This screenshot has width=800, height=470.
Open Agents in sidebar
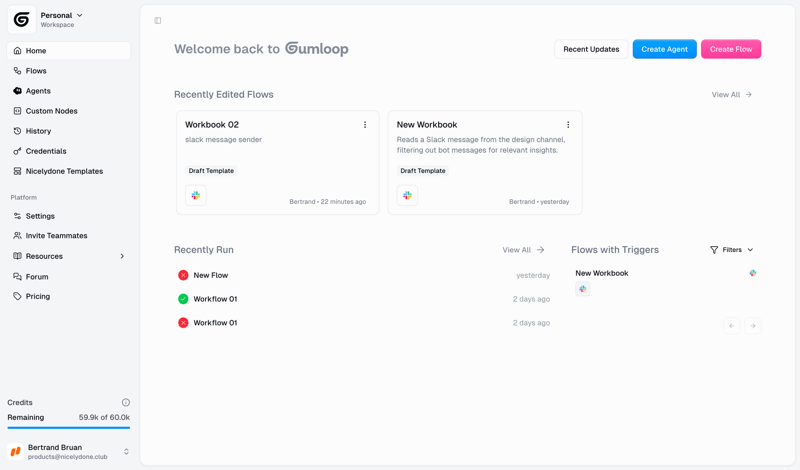tap(68, 91)
